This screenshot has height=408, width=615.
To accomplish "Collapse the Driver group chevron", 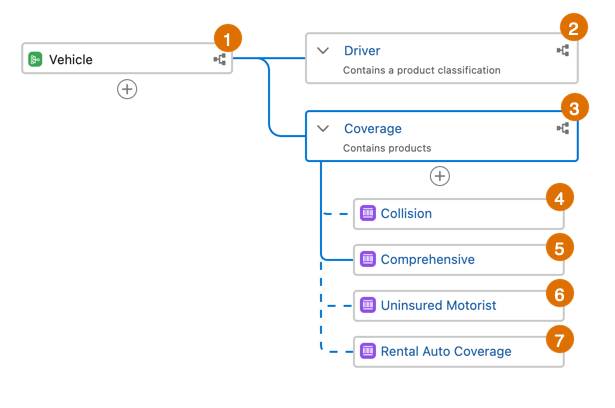I will [323, 51].
